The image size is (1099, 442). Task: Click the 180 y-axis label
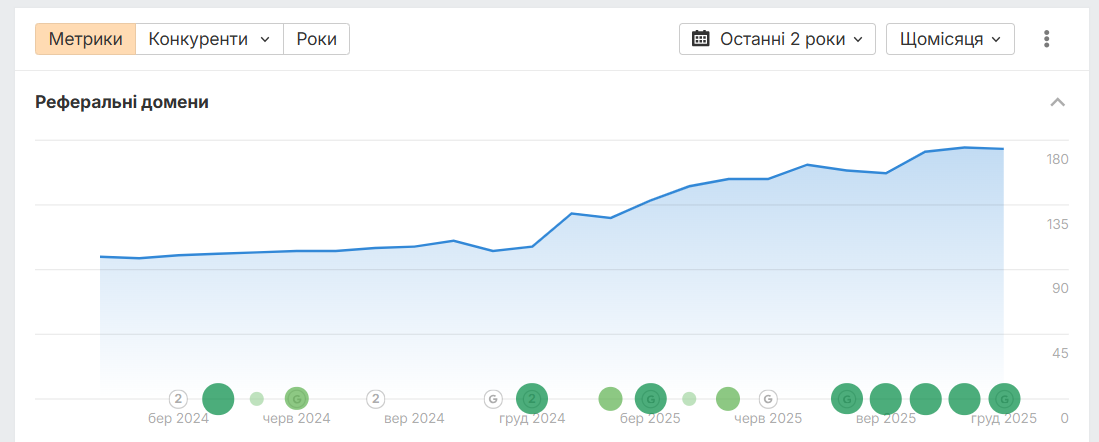point(1057,160)
